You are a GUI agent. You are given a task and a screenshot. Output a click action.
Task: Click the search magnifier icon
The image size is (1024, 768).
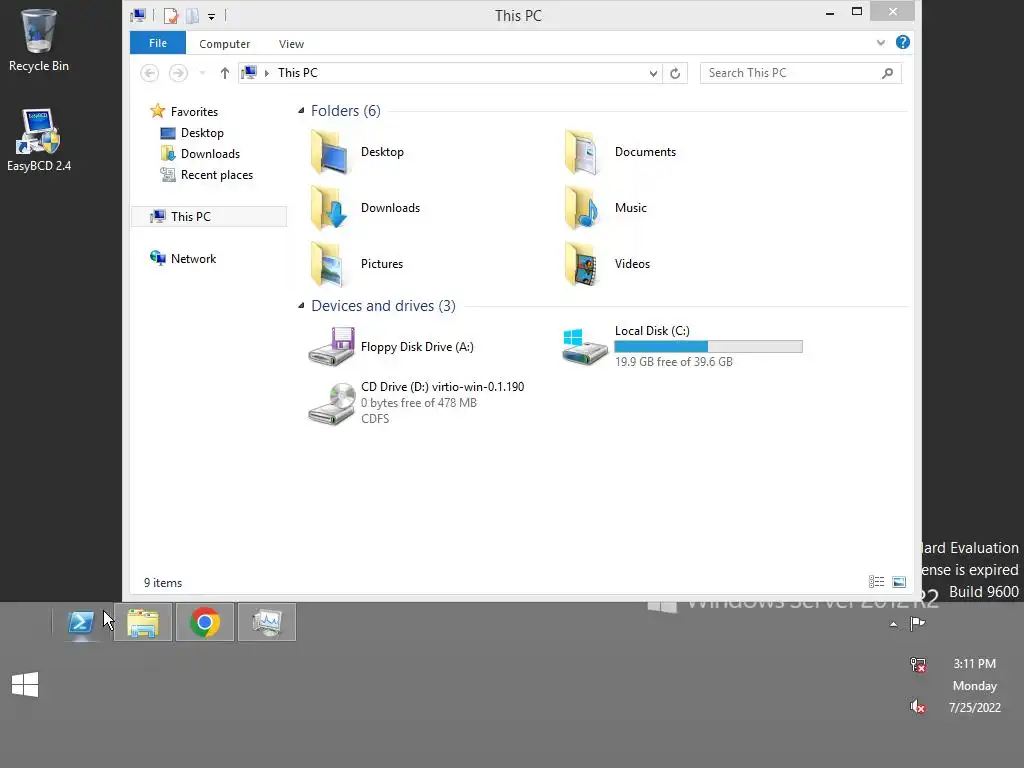tap(888, 73)
